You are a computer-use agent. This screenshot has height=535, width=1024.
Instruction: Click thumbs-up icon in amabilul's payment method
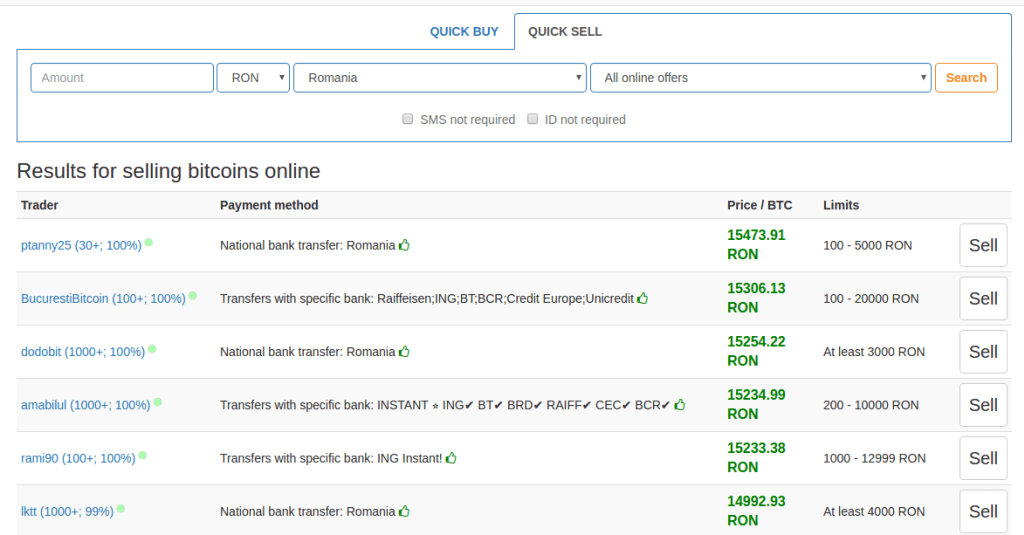click(x=680, y=405)
